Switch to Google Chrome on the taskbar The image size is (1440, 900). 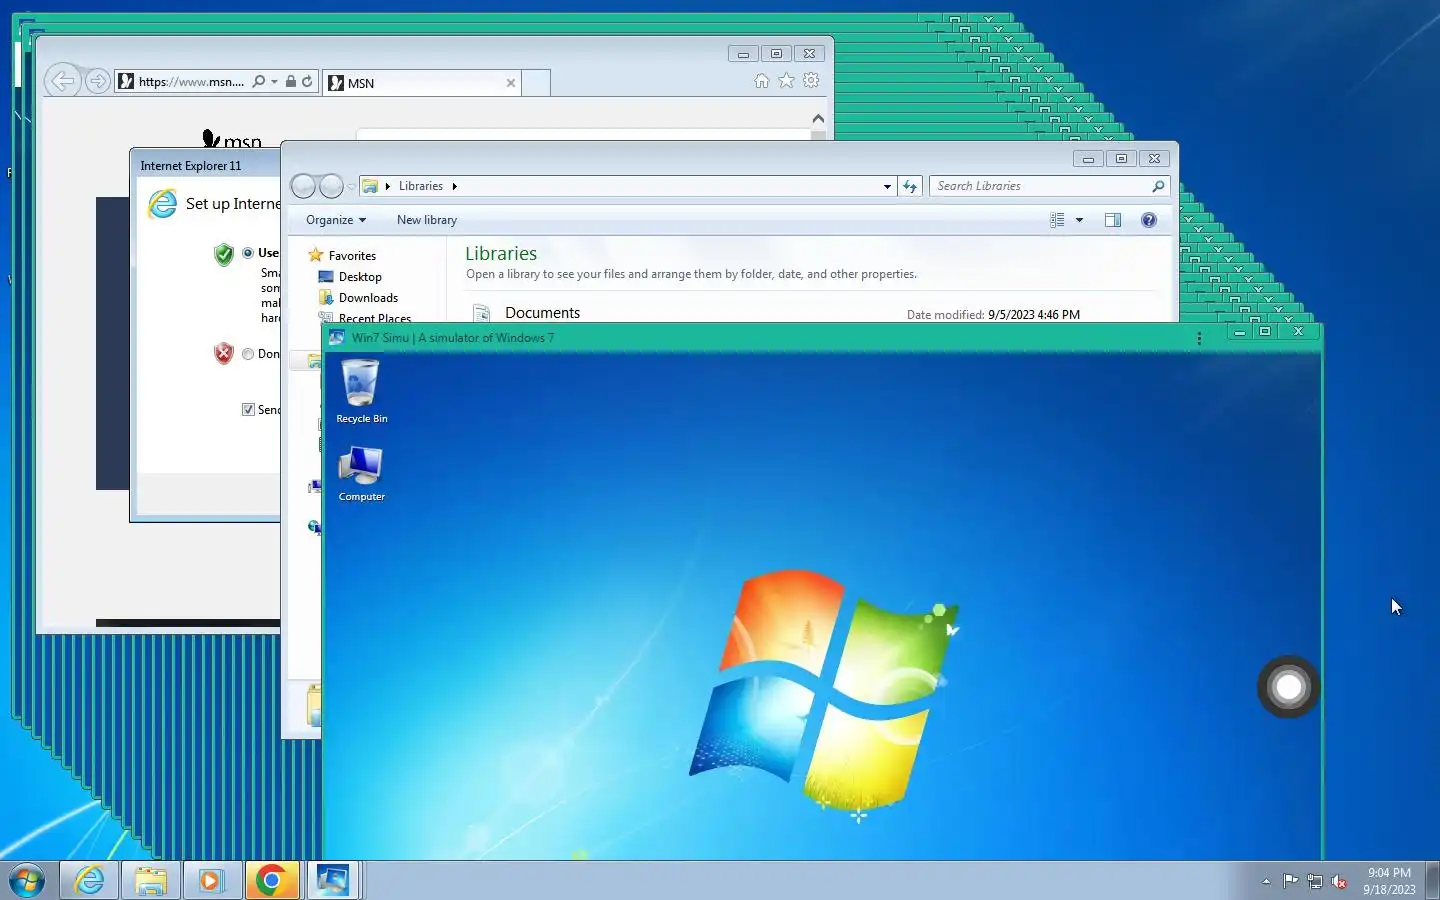272,881
